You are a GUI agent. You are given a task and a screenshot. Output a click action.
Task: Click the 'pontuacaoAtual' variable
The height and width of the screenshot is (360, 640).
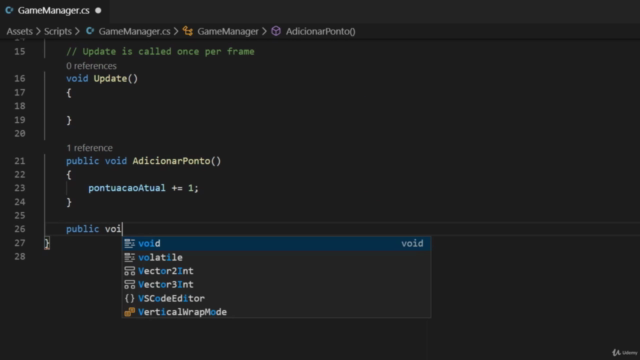(x=127, y=188)
